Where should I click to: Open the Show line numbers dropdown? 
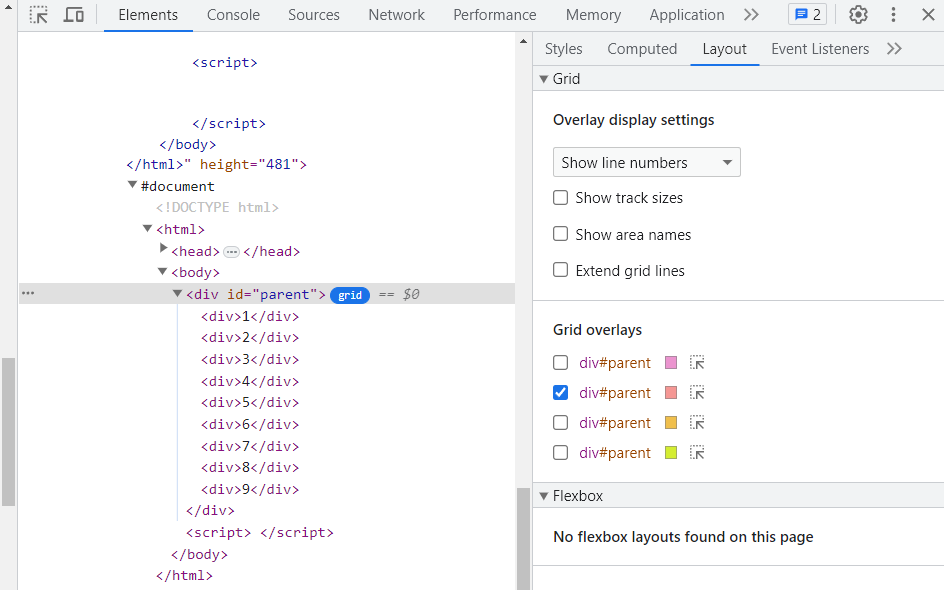pyautogui.click(x=646, y=163)
